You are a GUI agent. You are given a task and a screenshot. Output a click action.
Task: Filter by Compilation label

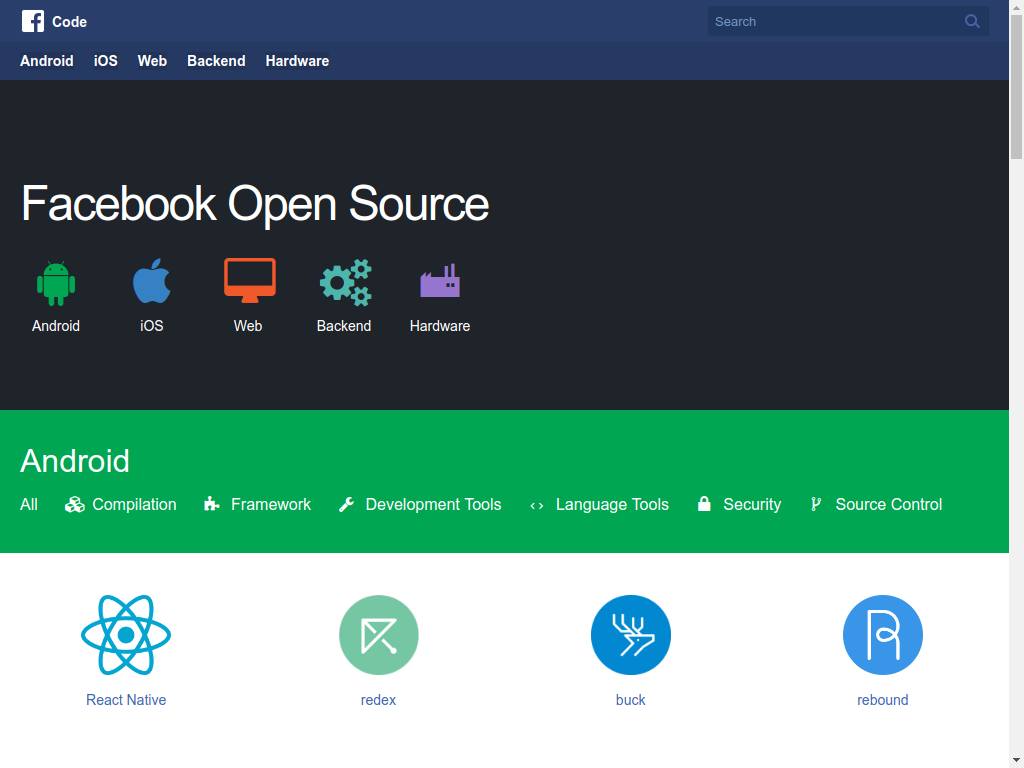coord(135,504)
